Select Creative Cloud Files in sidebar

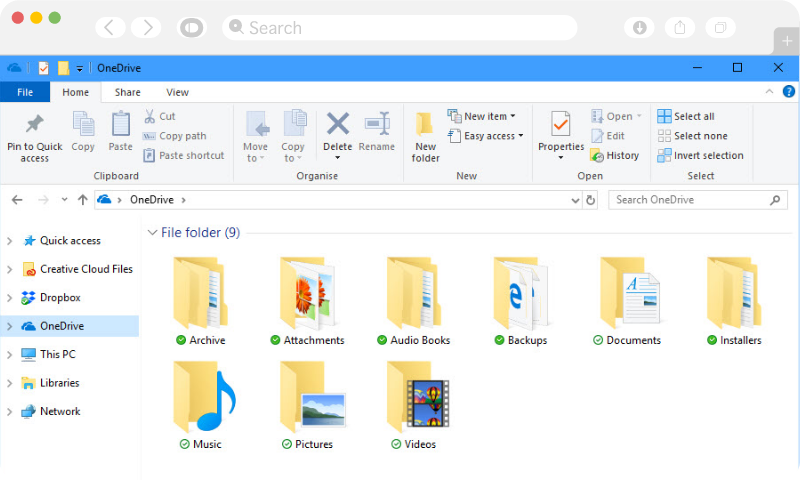click(x=77, y=269)
